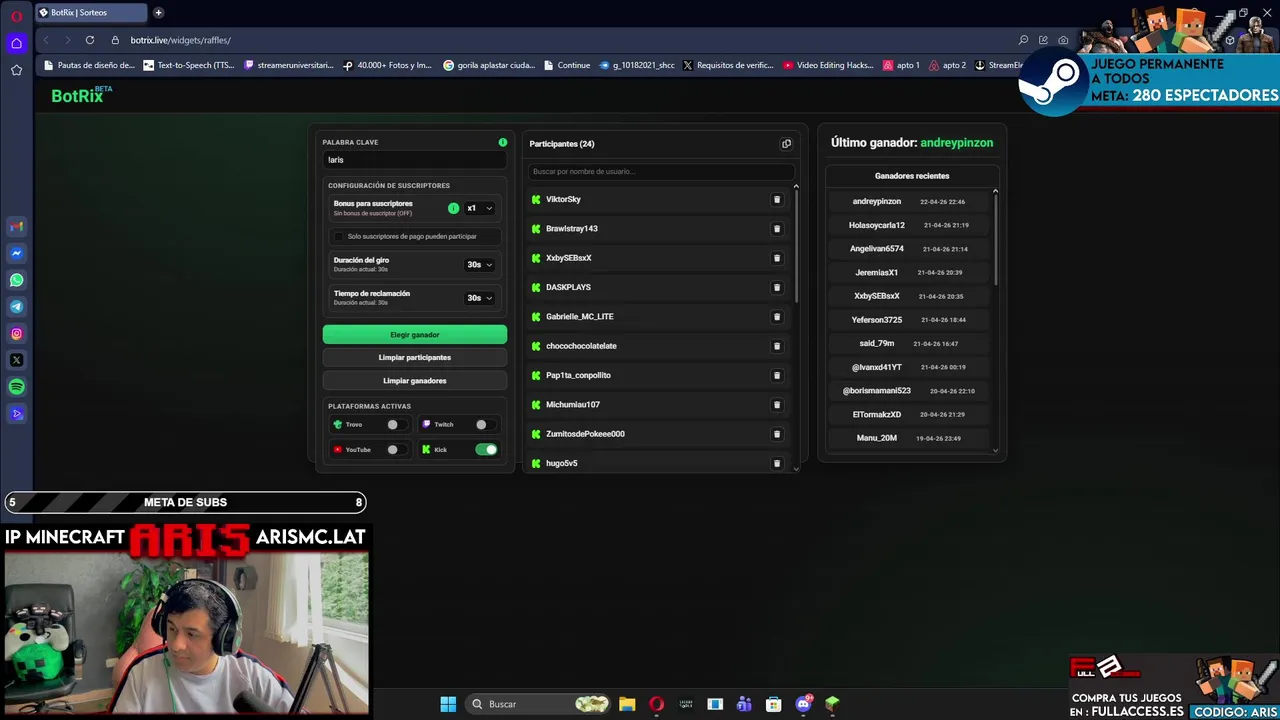Toggle Trovo platform switch
The width and height of the screenshot is (1280, 720).
[397, 424]
